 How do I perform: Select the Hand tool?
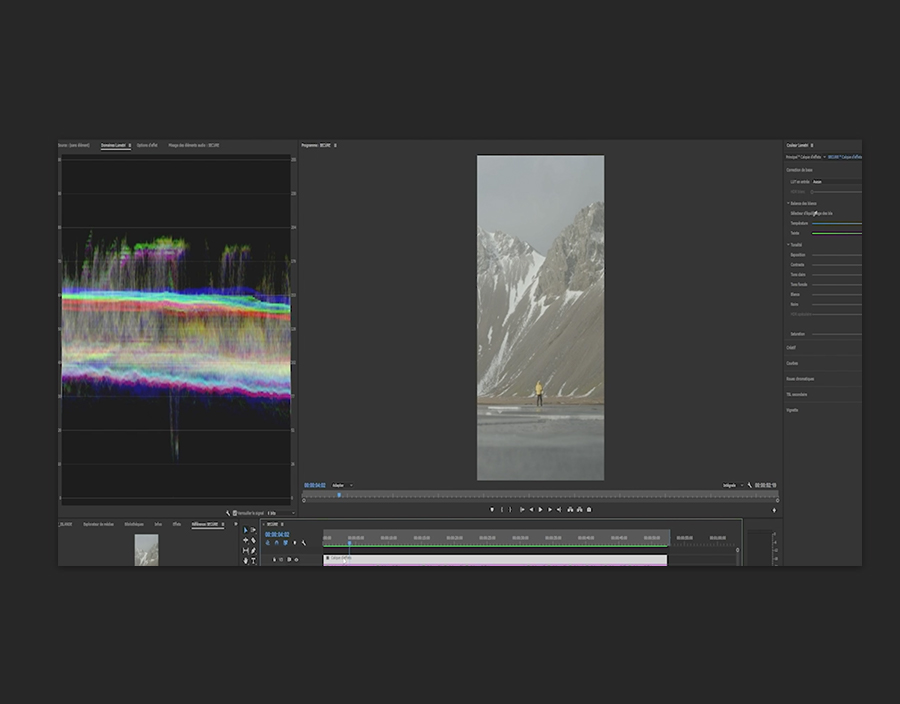[x=246, y=560]
